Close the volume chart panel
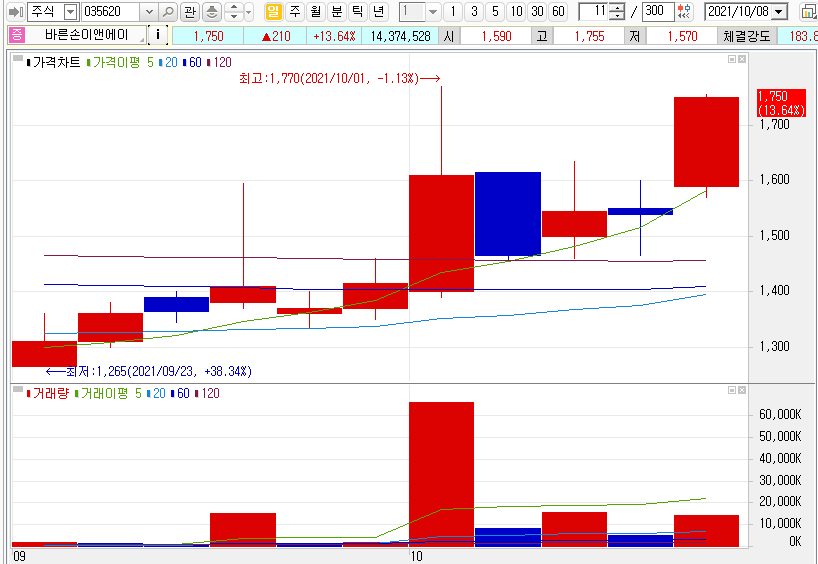The height and width of the screenshot is (564, 818). coord(742,390)
